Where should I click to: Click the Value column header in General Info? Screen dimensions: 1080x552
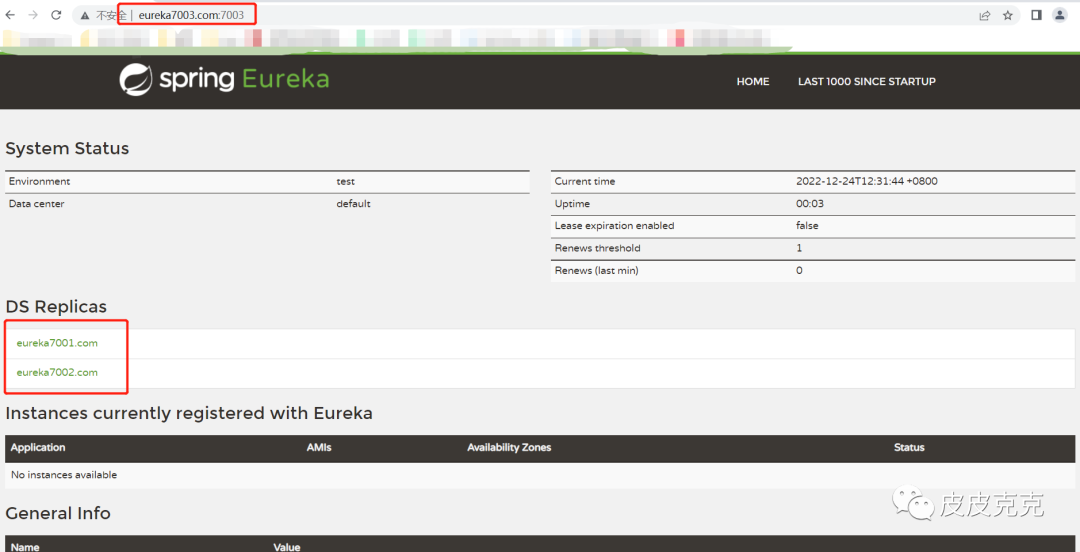point(287,547)
